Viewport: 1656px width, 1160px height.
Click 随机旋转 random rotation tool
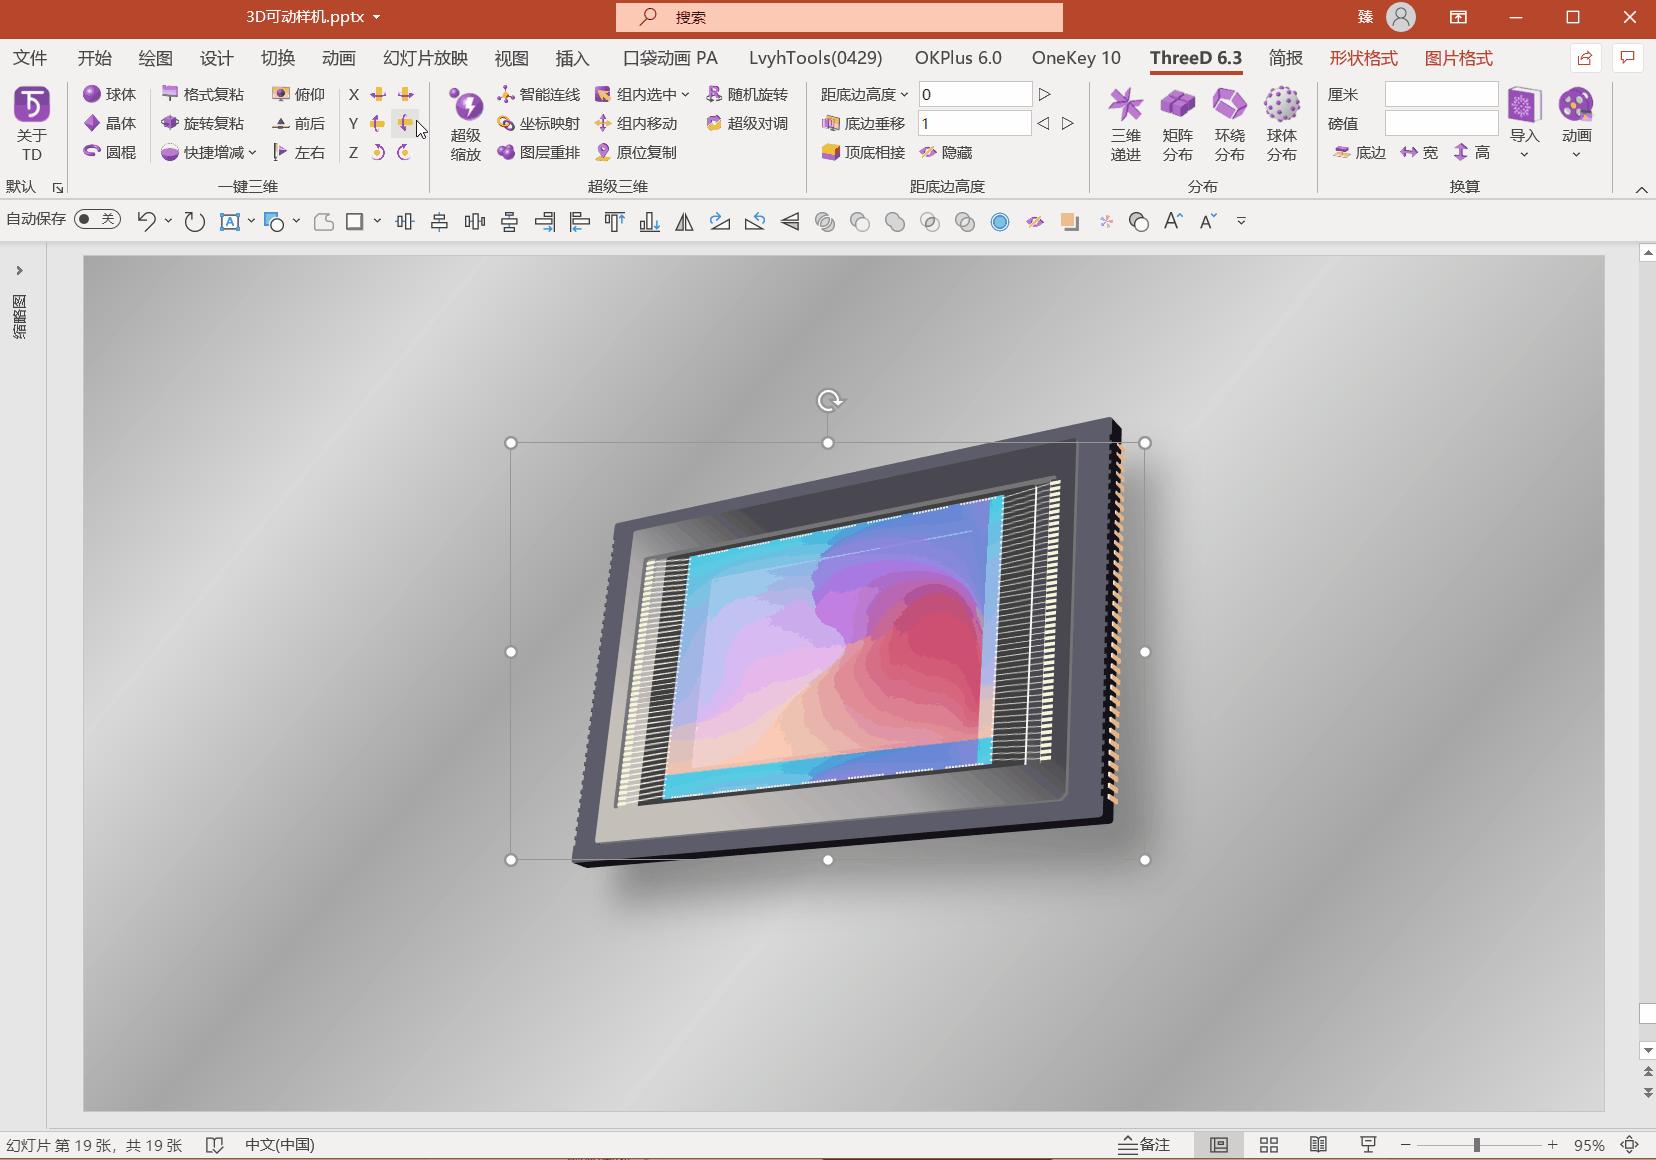point(747,94)
